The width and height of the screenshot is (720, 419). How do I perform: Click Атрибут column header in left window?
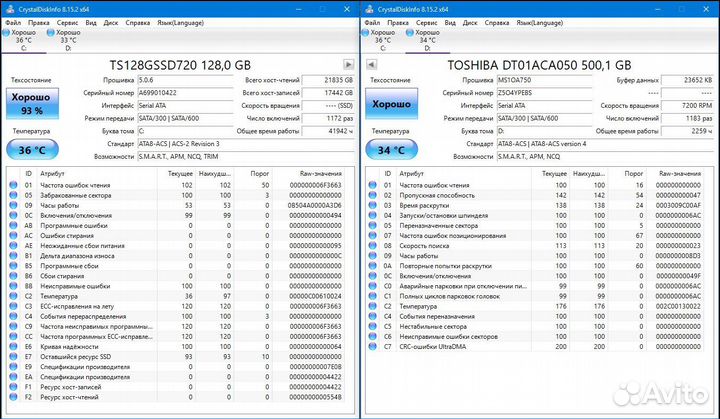click(x=52, y=174)
